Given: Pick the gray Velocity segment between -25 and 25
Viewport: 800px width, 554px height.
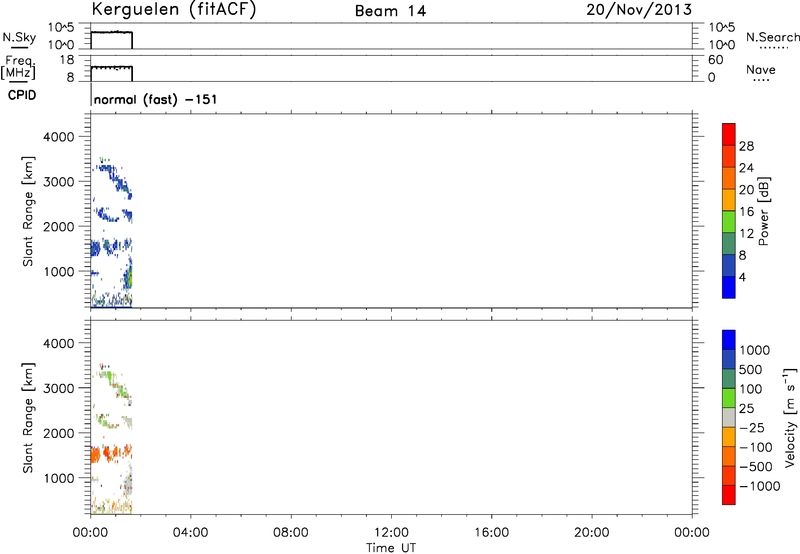Looking at the screenshot, I should [x=729, y=418].
